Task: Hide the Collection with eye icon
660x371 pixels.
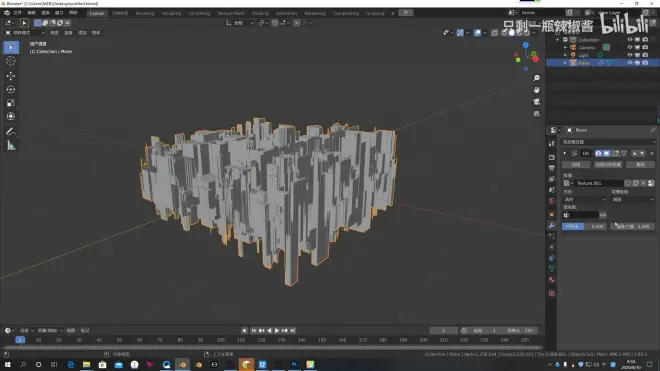Action: coord(630,40)
